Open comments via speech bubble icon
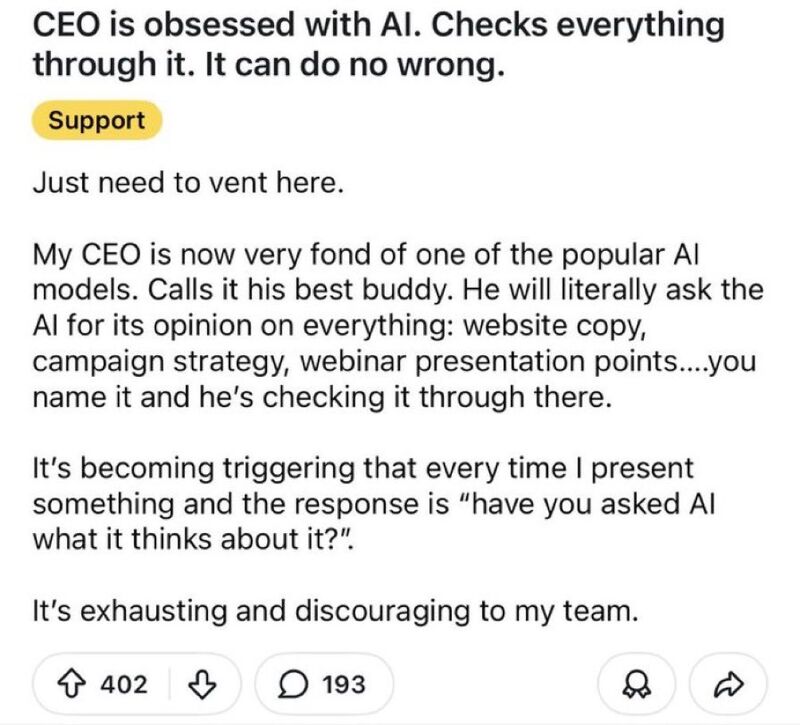The height and width of the screenshot is (725, 800). pyautogui.click(x=297, y=684)
